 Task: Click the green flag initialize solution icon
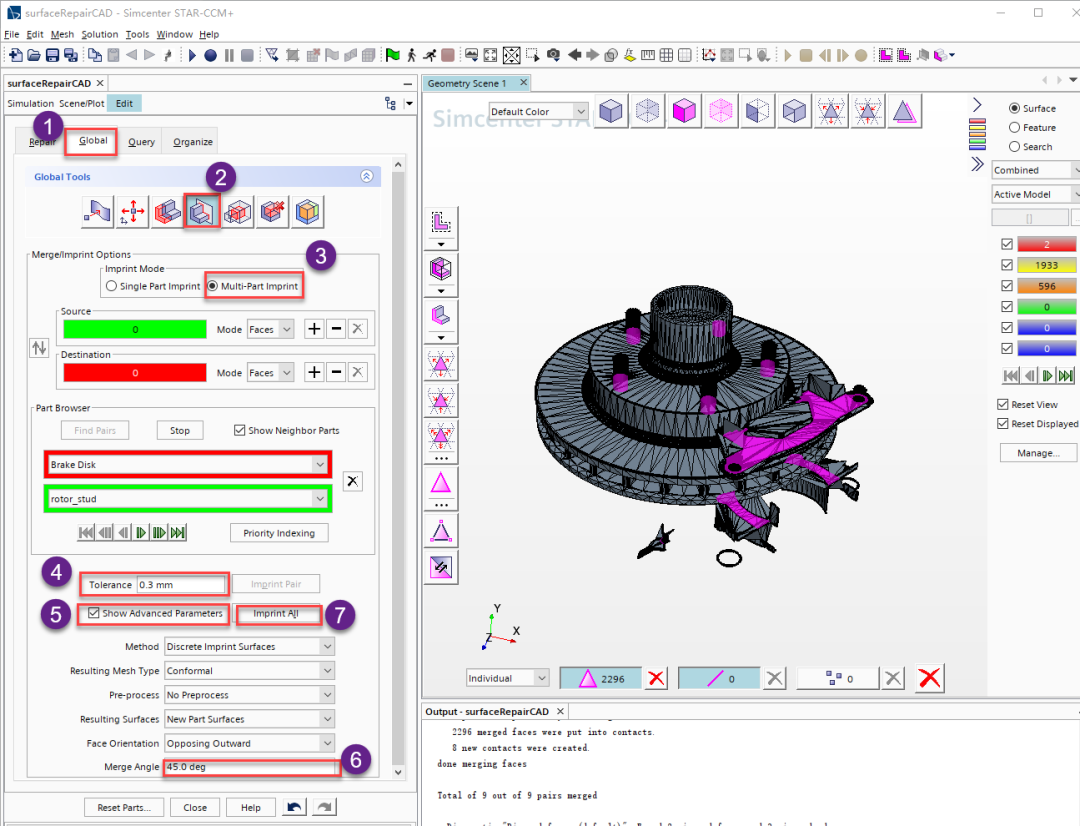pyautogui.click(x=393, y=55)
